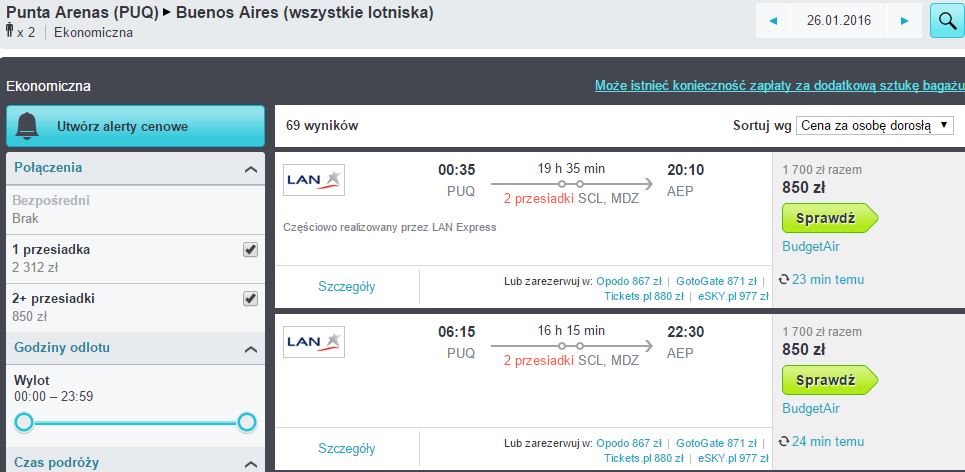
Task: Open Szczegóły for the 06:15 flight
Action: click(346, 448)
